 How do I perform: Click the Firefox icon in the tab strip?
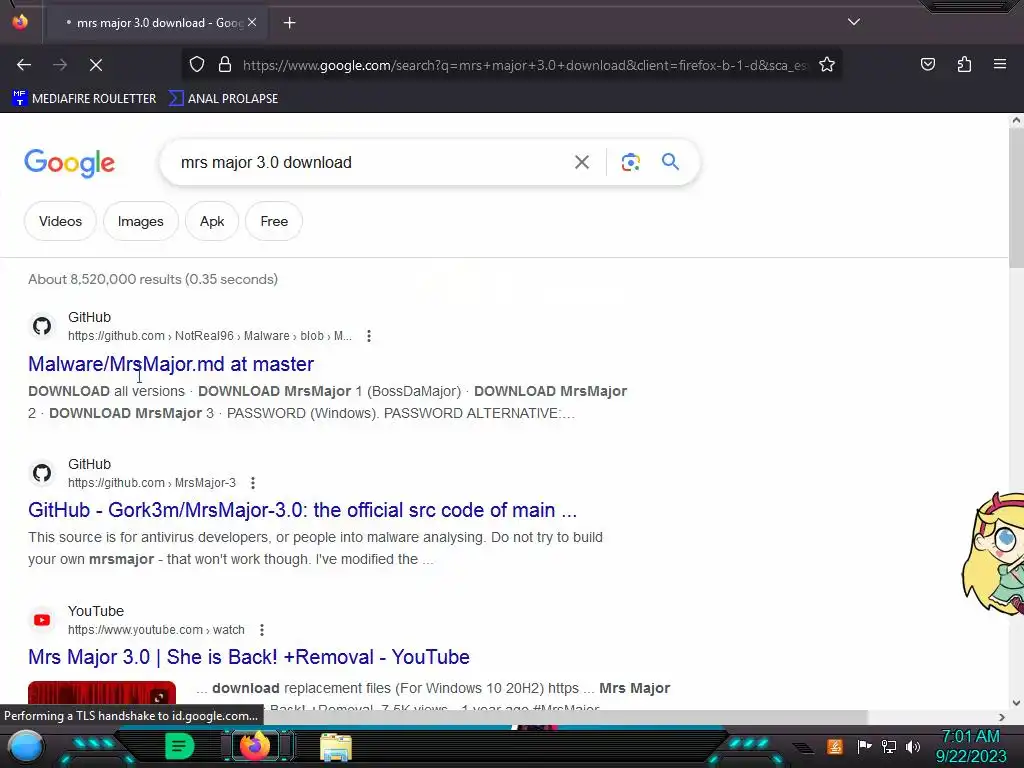(20, 22)
